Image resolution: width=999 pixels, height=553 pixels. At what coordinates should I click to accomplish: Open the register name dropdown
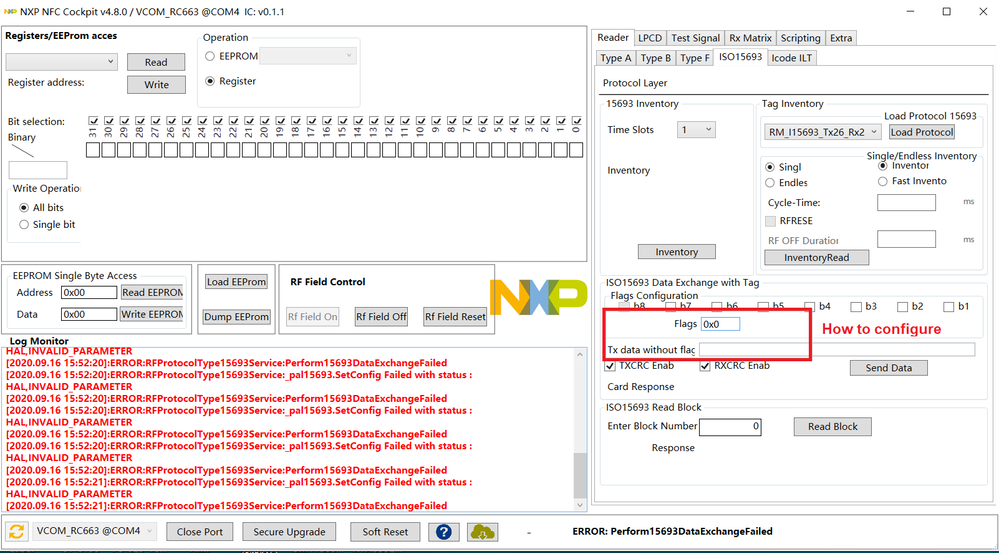tap(62, 62)
